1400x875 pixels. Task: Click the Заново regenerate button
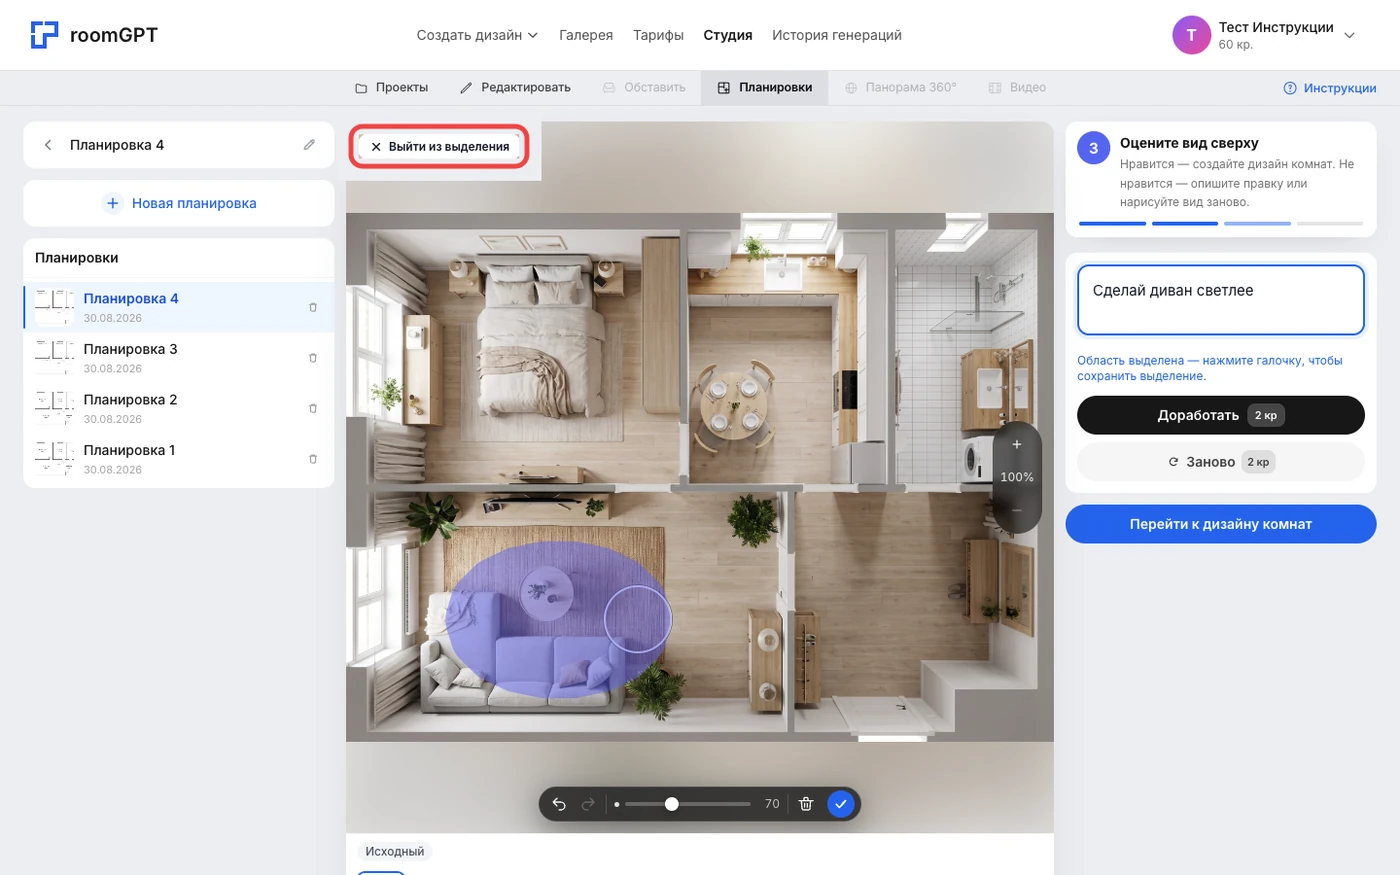tap(1221, 462)
